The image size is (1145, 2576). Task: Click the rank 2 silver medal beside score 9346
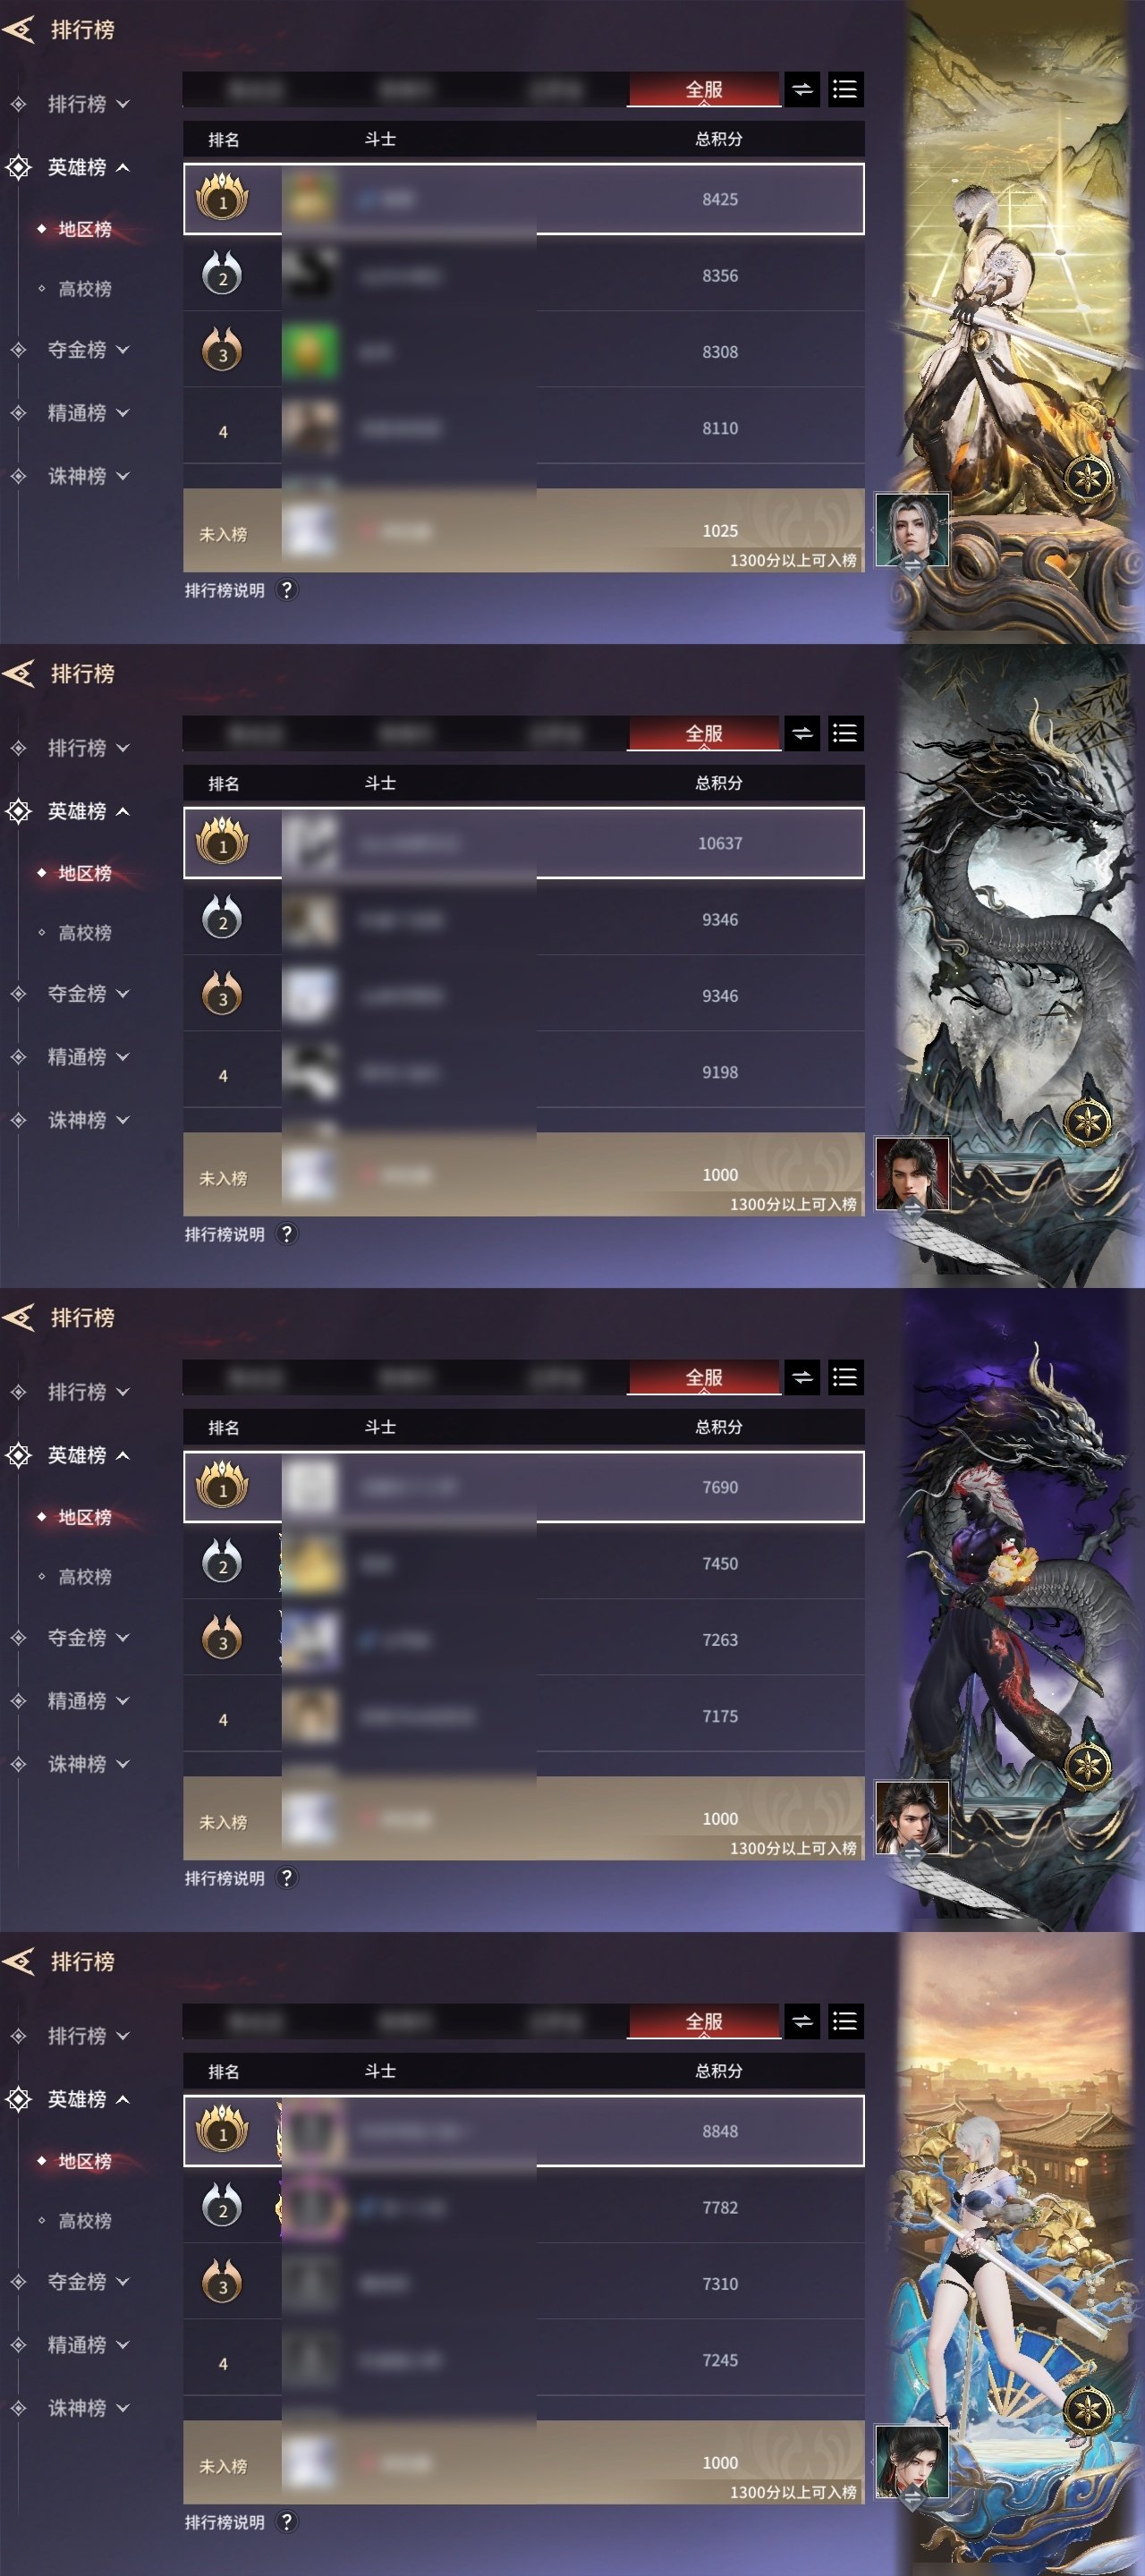pos(222,919)
